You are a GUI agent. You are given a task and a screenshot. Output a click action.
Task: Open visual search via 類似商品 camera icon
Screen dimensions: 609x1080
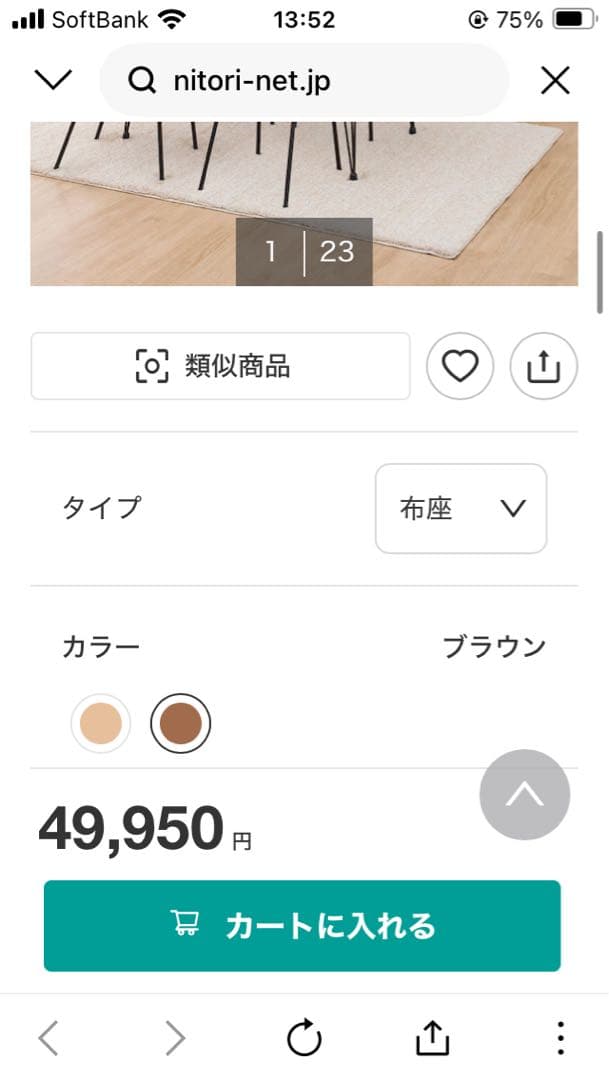tap(152, 366)
